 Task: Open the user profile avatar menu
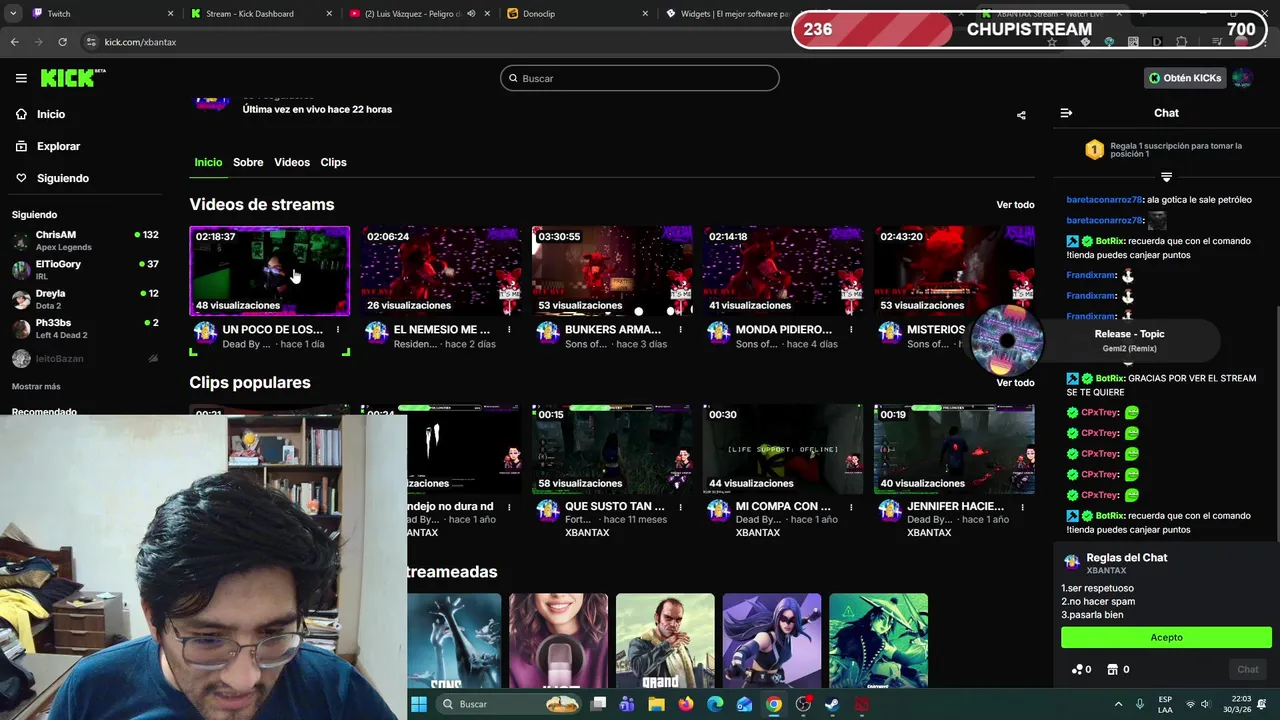tap(1242, 78)
